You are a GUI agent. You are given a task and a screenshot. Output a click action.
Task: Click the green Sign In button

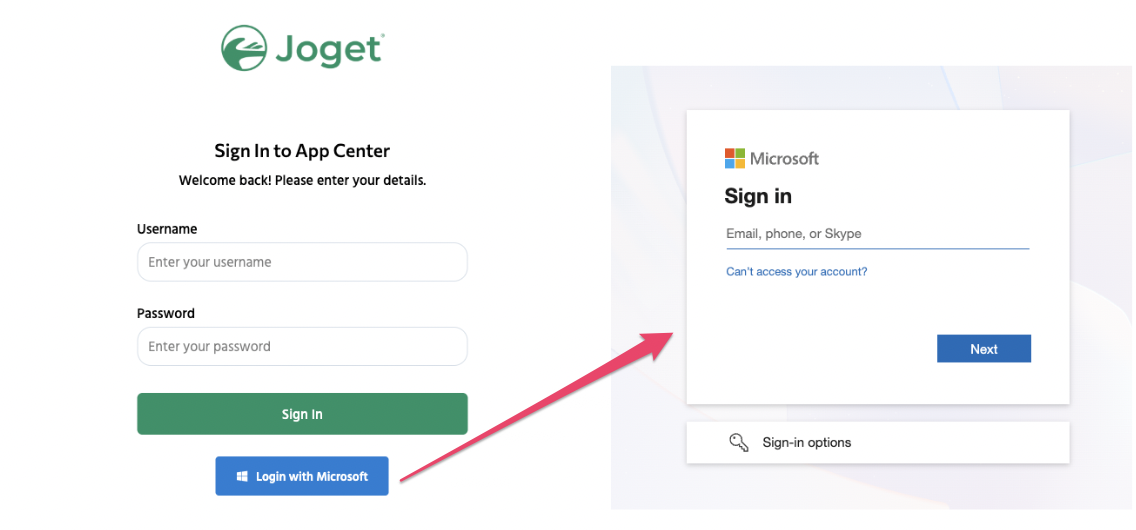(x=302, y=414)
